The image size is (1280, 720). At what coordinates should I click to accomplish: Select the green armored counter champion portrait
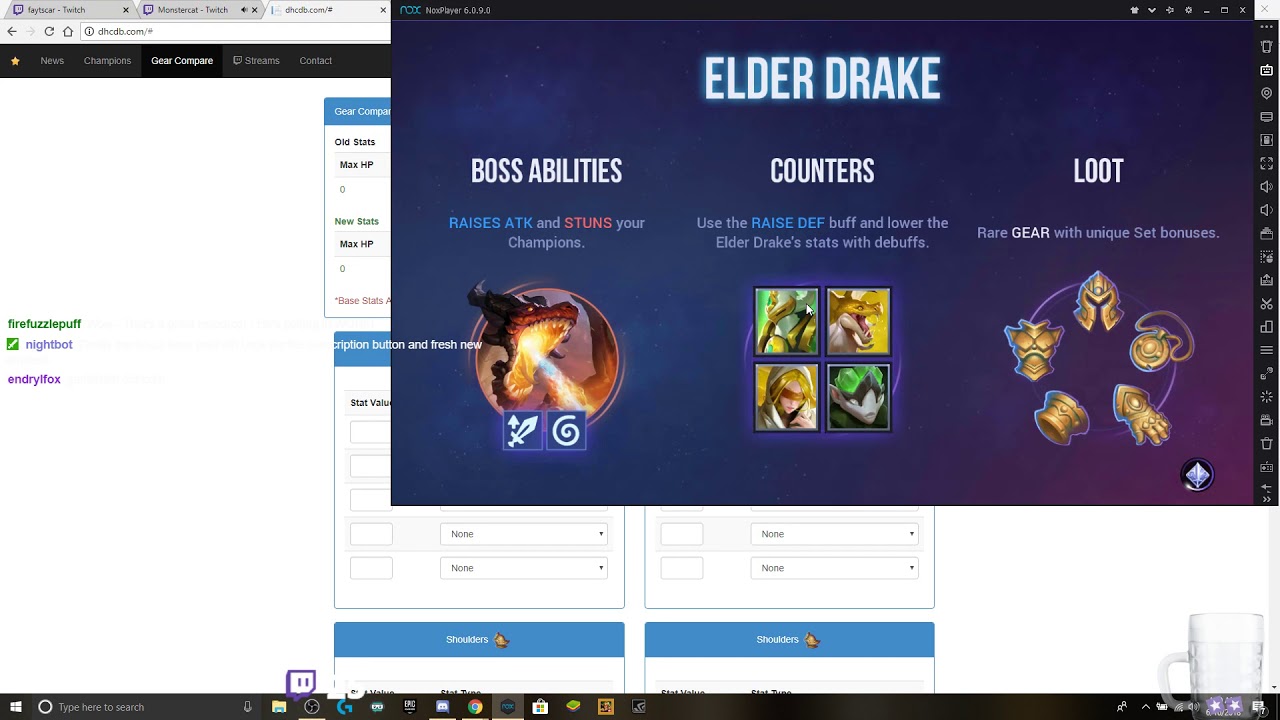tap(786, 322)
